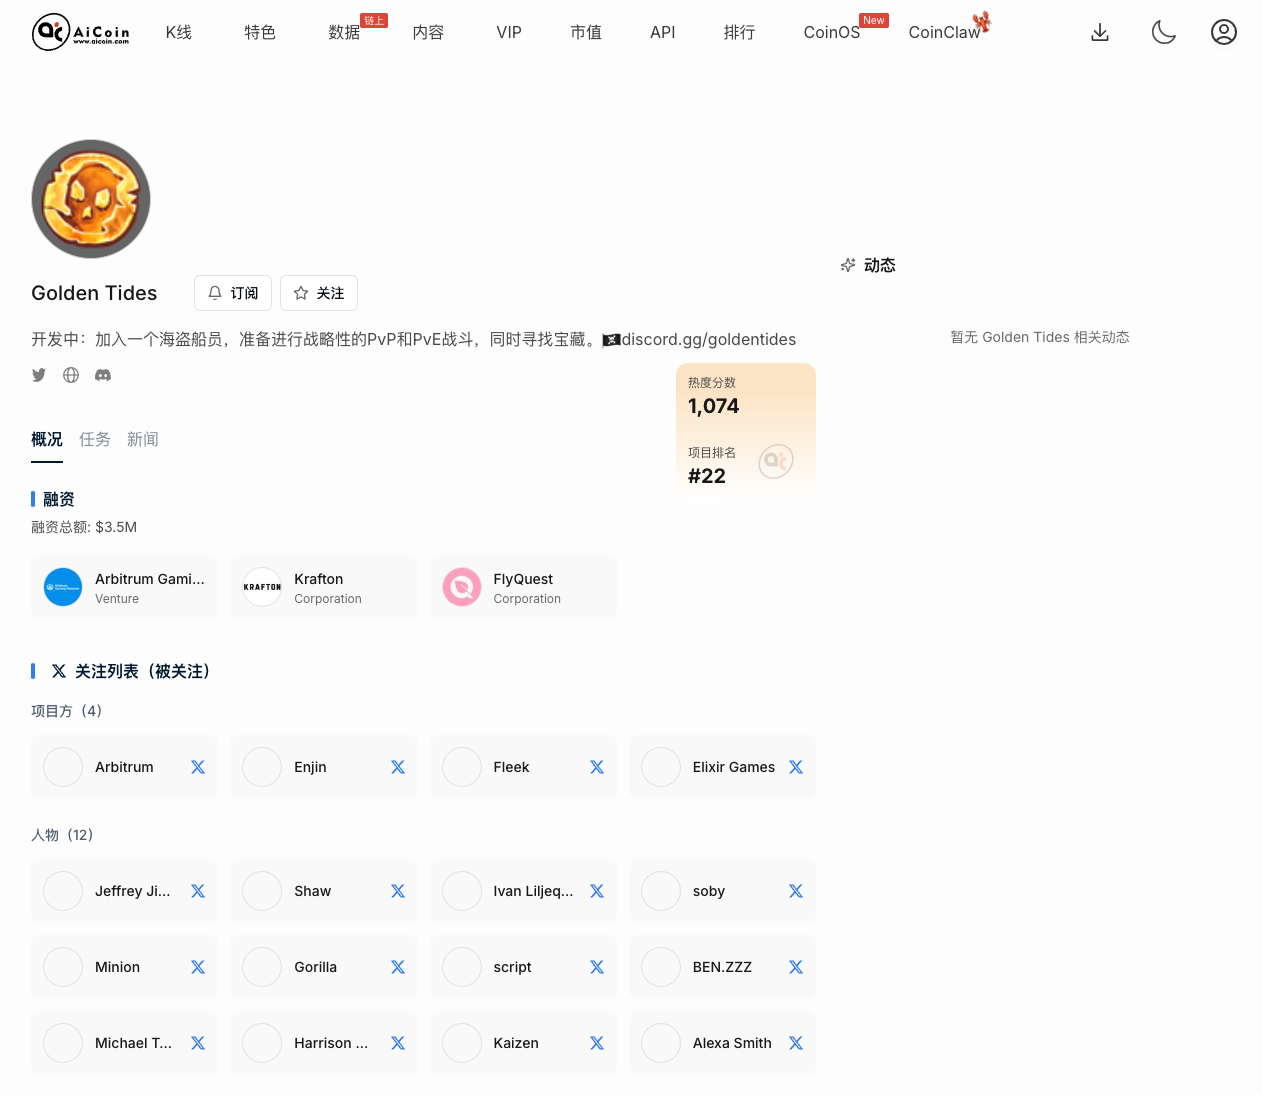Viewport: 1262px width, 1096px height.
Task: Toggle follow on Arbitrum's X entry
Action: click(x=197, y=766)
